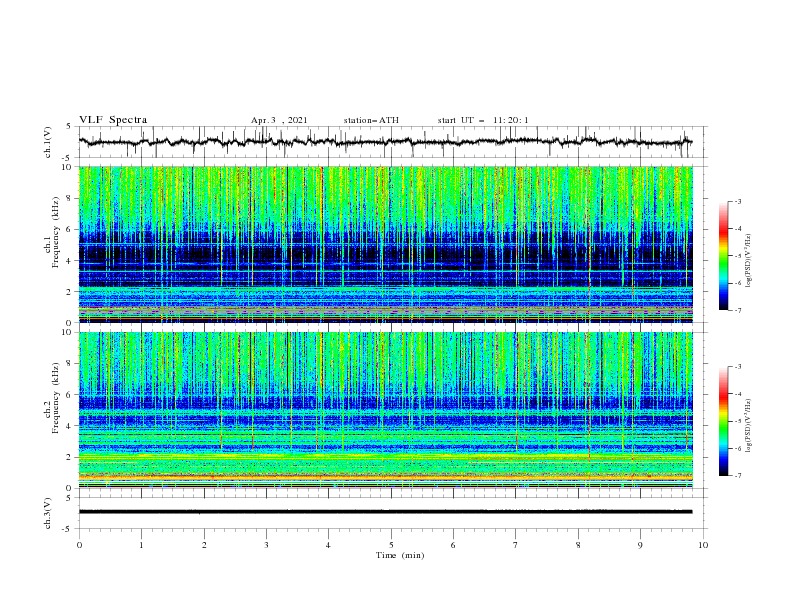Image resolution: width=792 pixels, height=612 pixels.
Task: Click the "VLF Spectra" title text
Action: (113, 120)
